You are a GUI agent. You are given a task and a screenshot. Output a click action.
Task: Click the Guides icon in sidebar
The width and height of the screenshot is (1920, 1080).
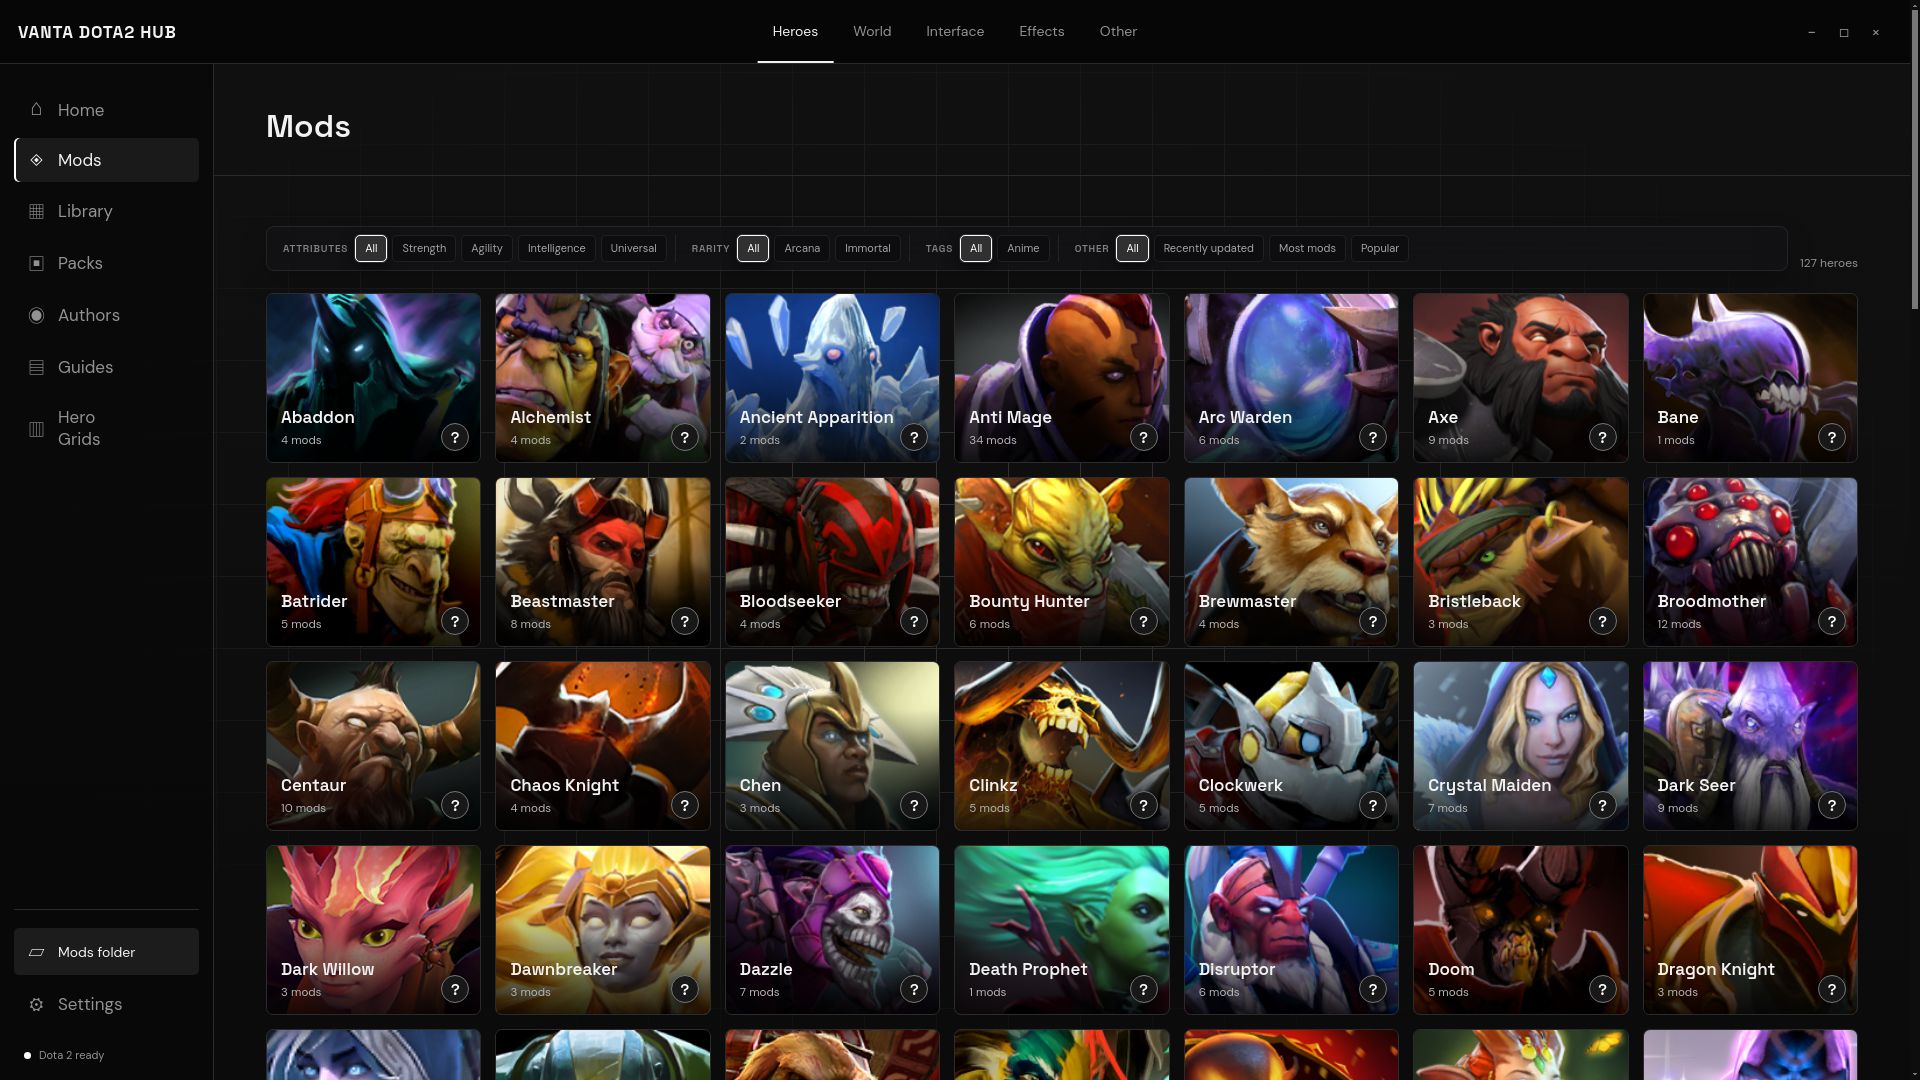[36, 367]
